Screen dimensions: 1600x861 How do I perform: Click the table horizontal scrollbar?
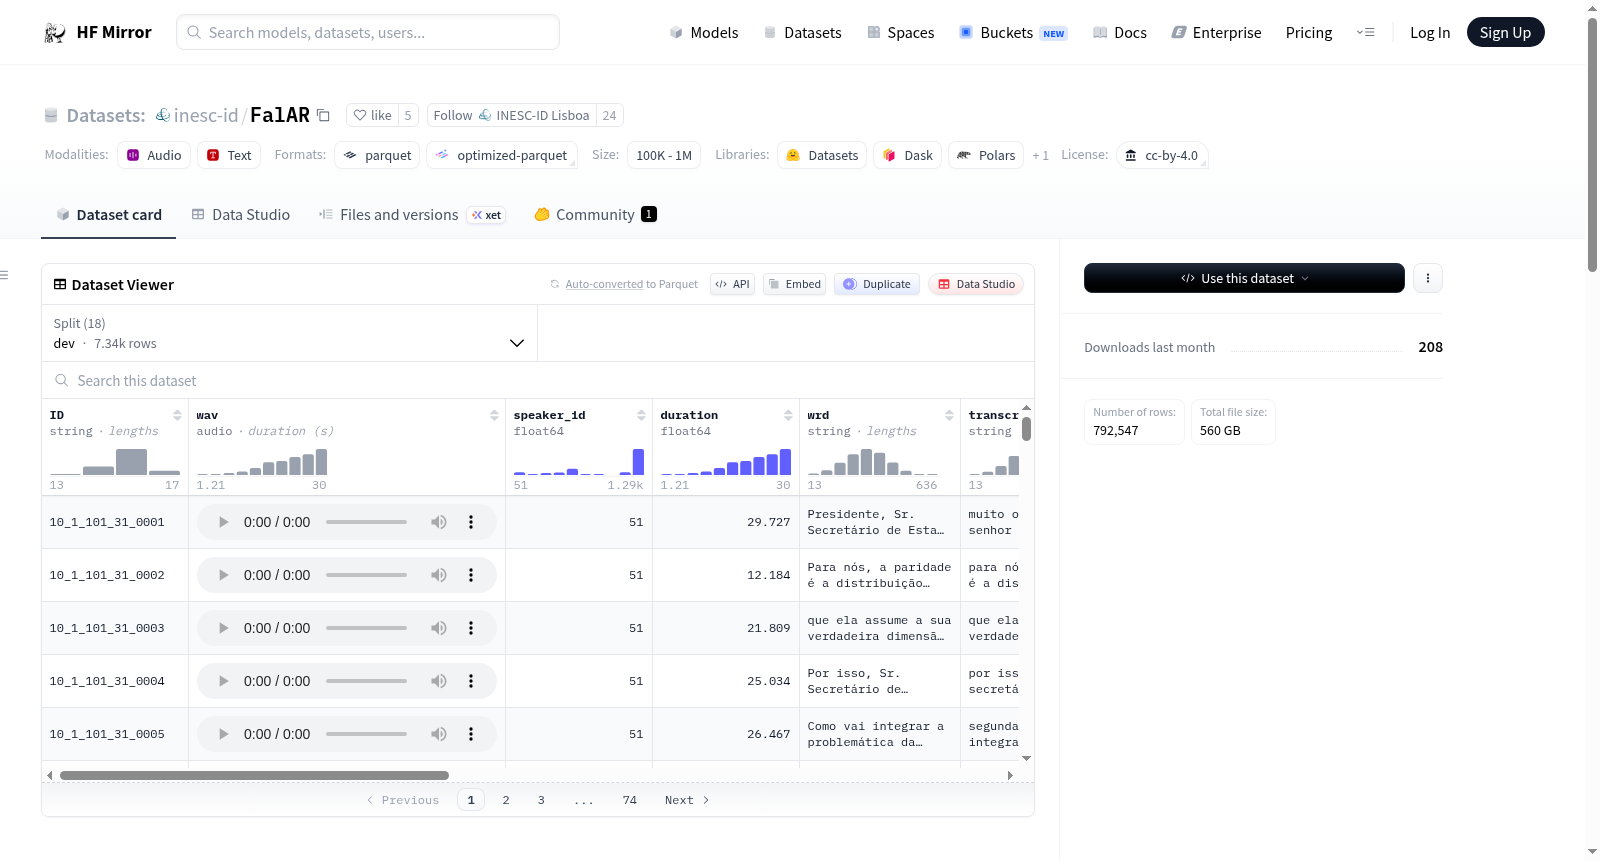(x=254, y=775)
